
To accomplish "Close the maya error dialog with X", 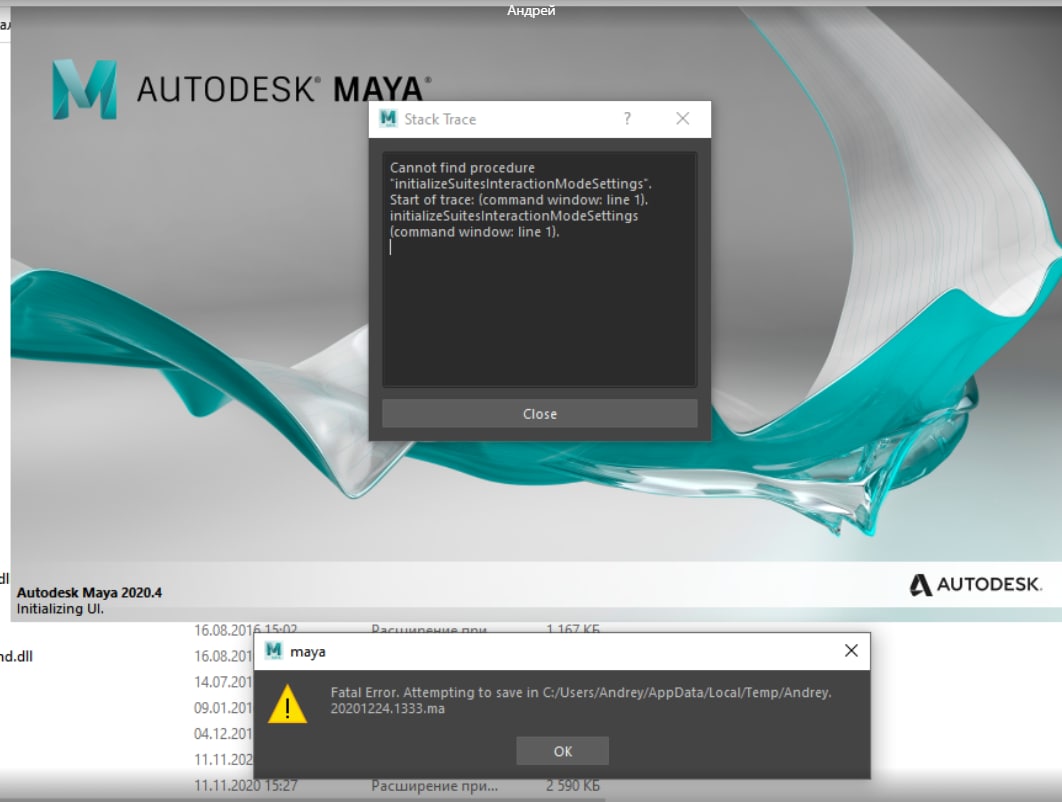I will pyautogui.click(x=851, y=651).
